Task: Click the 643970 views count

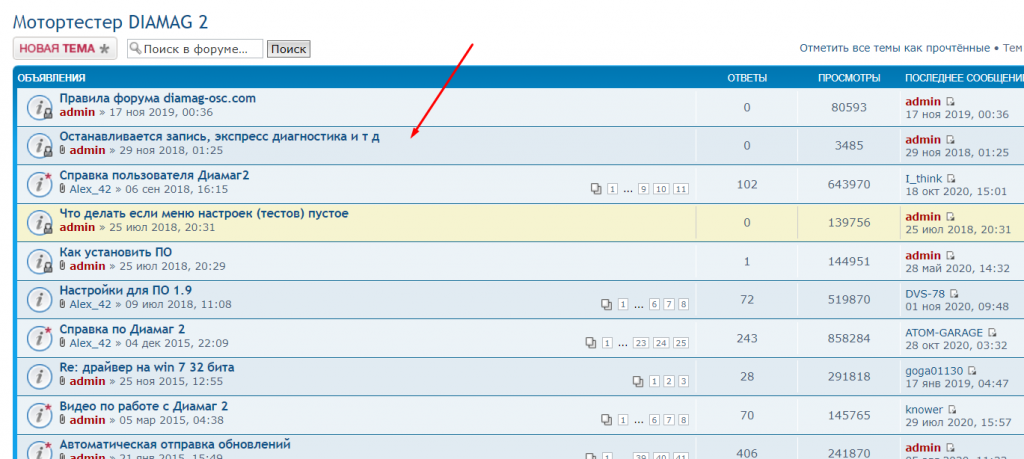Action: click(x=848, y=184)
